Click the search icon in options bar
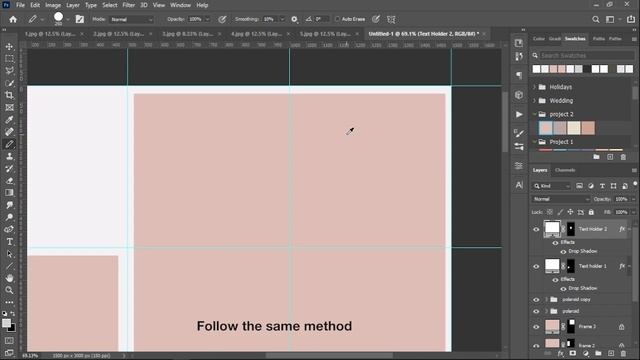Viewport: 640px width, 360px height. [596, 19]
